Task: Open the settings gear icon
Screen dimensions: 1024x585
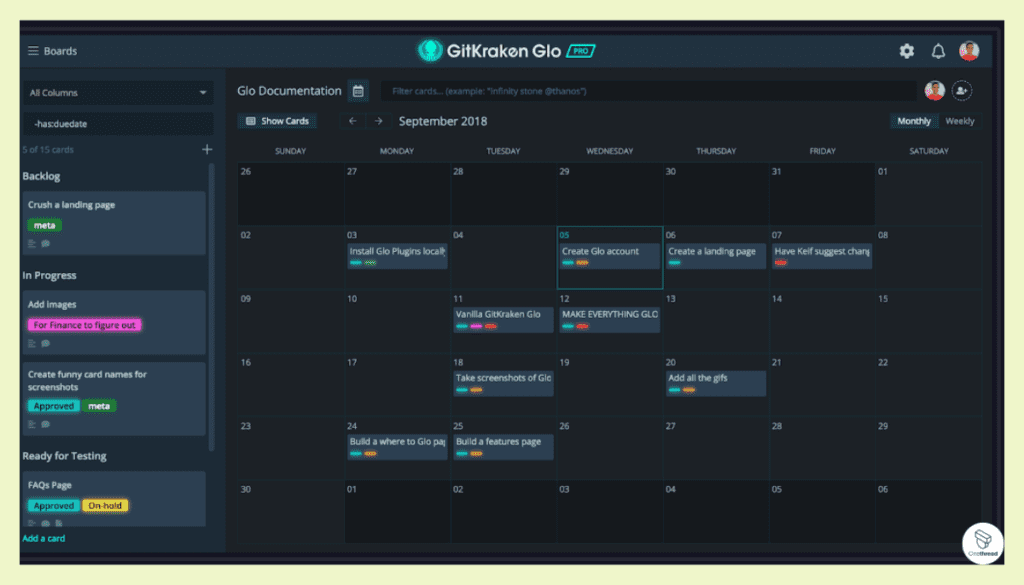Action: pyautogui.click(x=906, y=51)
